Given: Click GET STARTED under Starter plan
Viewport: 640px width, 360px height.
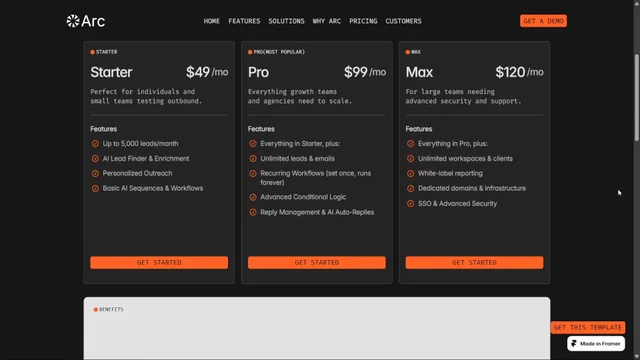Looking at the screenshot, I should [159, 262].
